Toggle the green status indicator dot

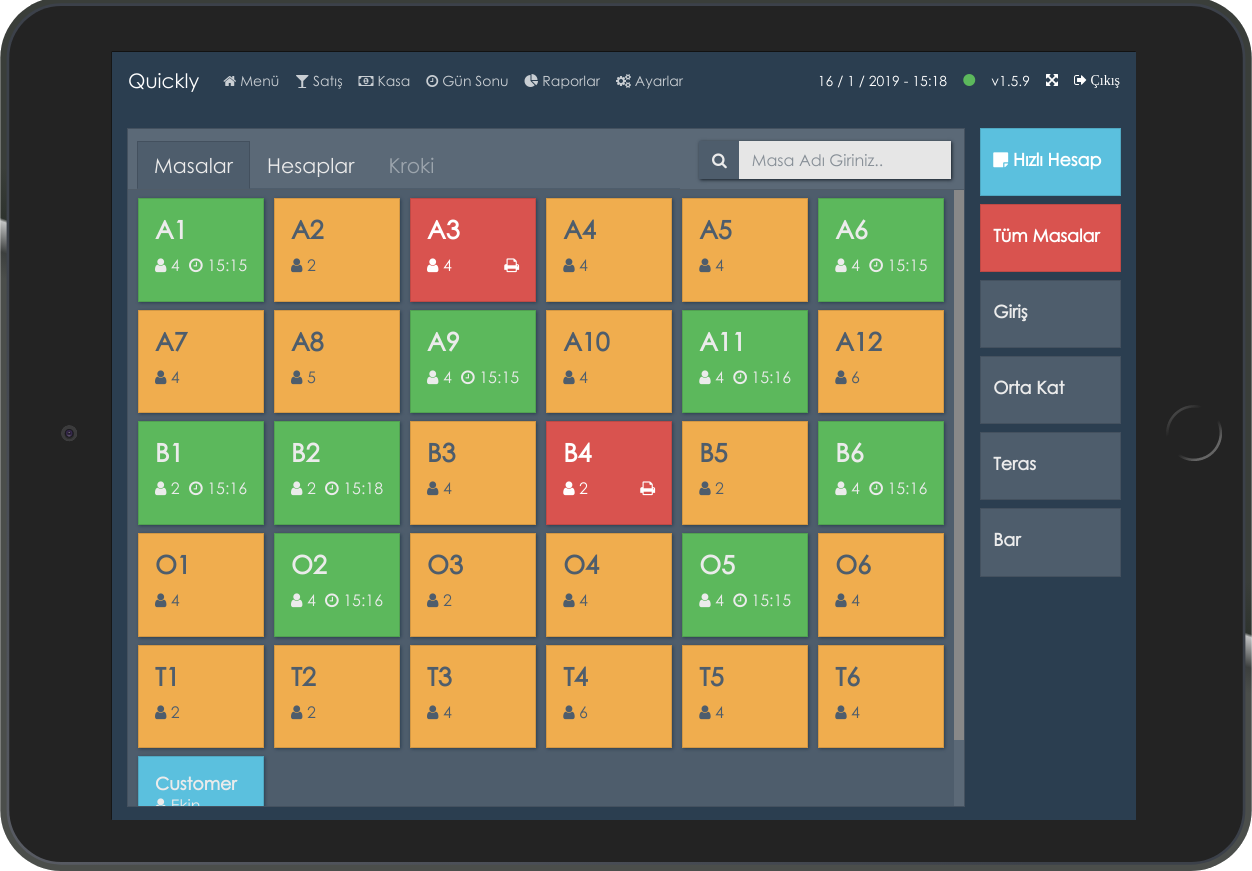(968, 81)
